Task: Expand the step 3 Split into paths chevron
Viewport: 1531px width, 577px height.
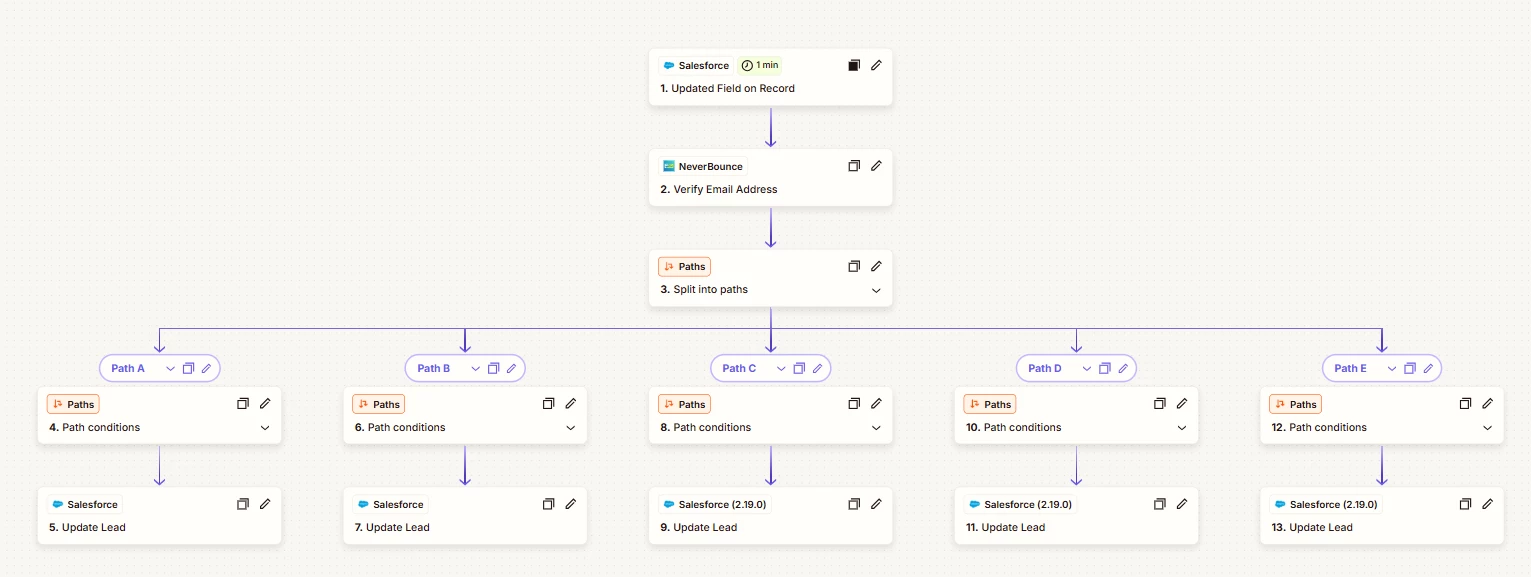Action: (x=876, y=290)
